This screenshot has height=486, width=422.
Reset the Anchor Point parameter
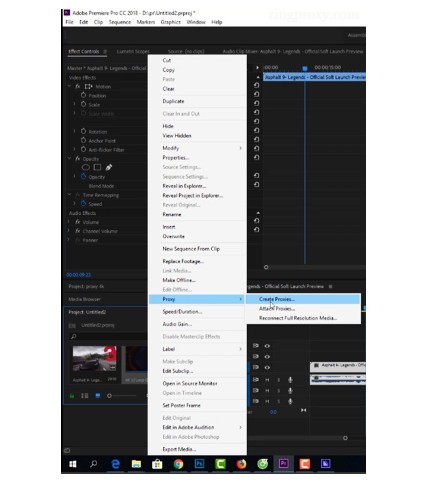click(256, 139)
